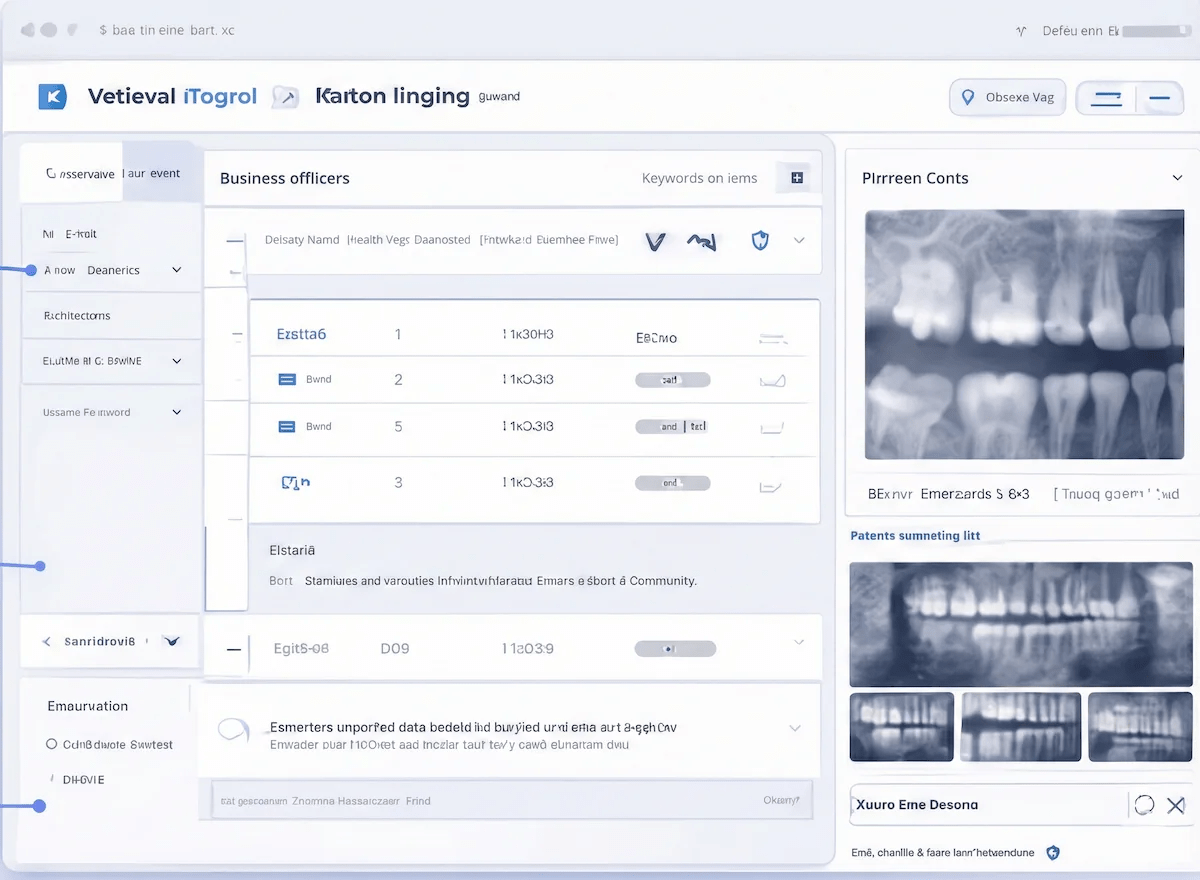Screen dimensions: 1200x880
Task: Click the slider handle beside A now Deanerics
Action: pyautogui.click(x=30, y=270)
